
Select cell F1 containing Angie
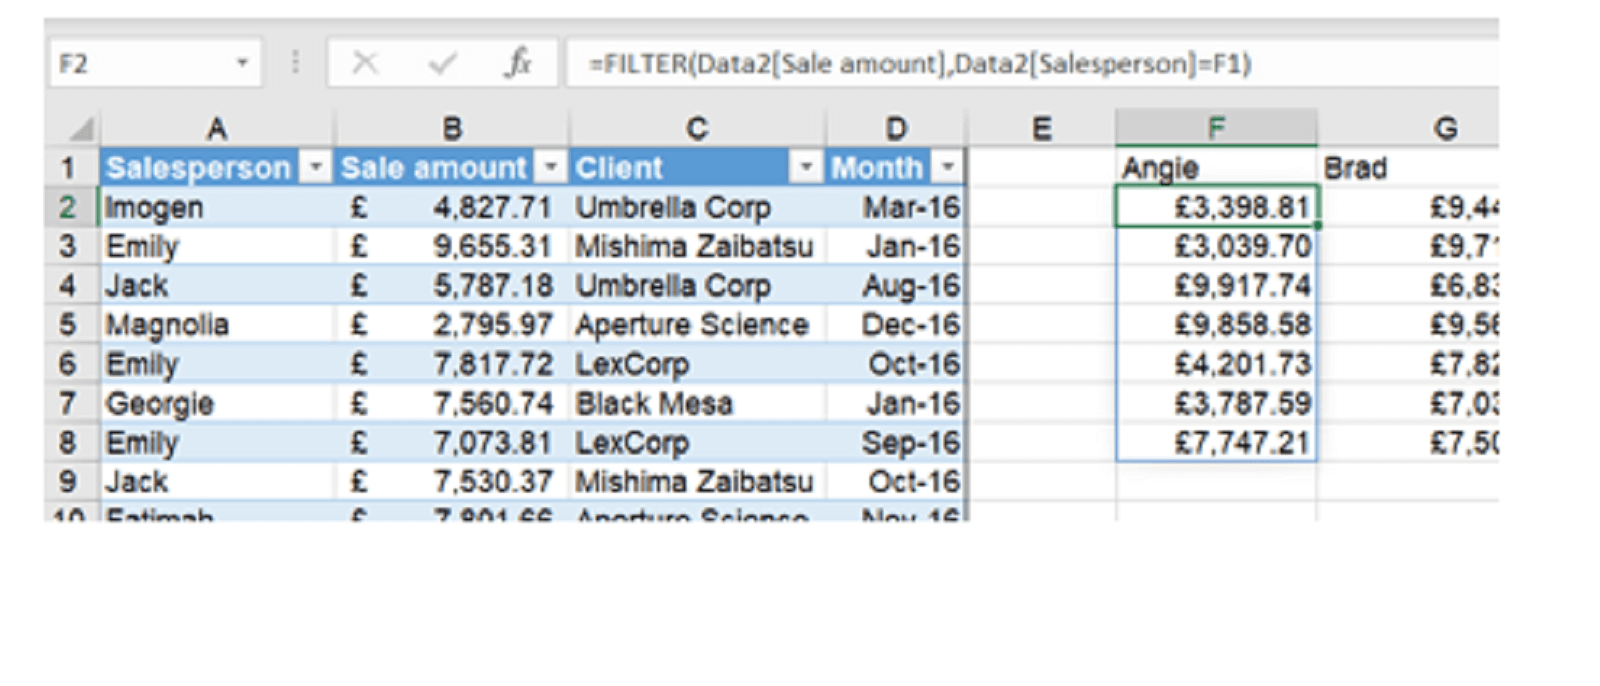[x=1216, y=168]
